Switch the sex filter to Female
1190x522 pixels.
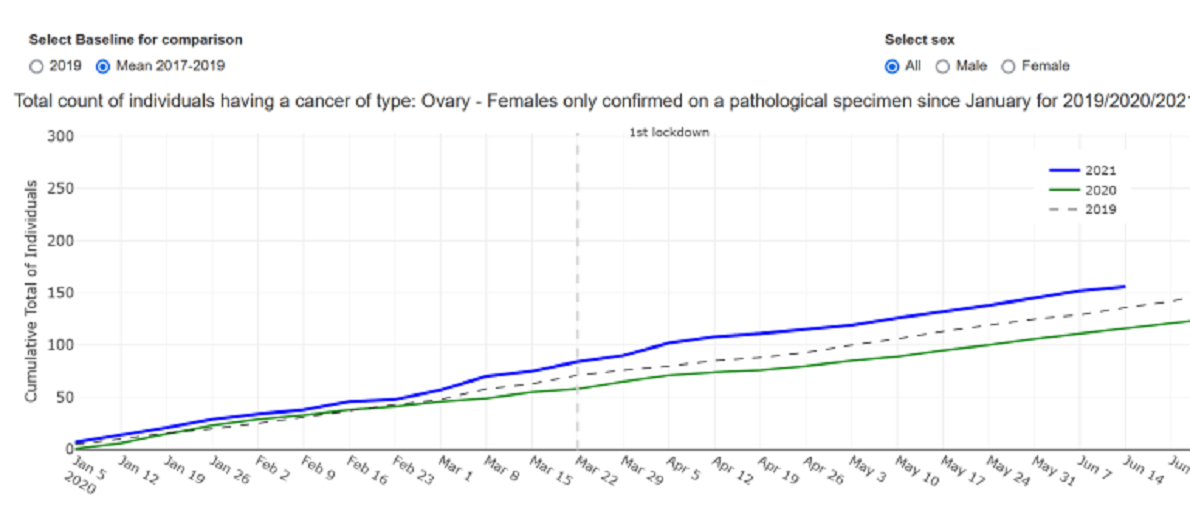(1008, 66)
